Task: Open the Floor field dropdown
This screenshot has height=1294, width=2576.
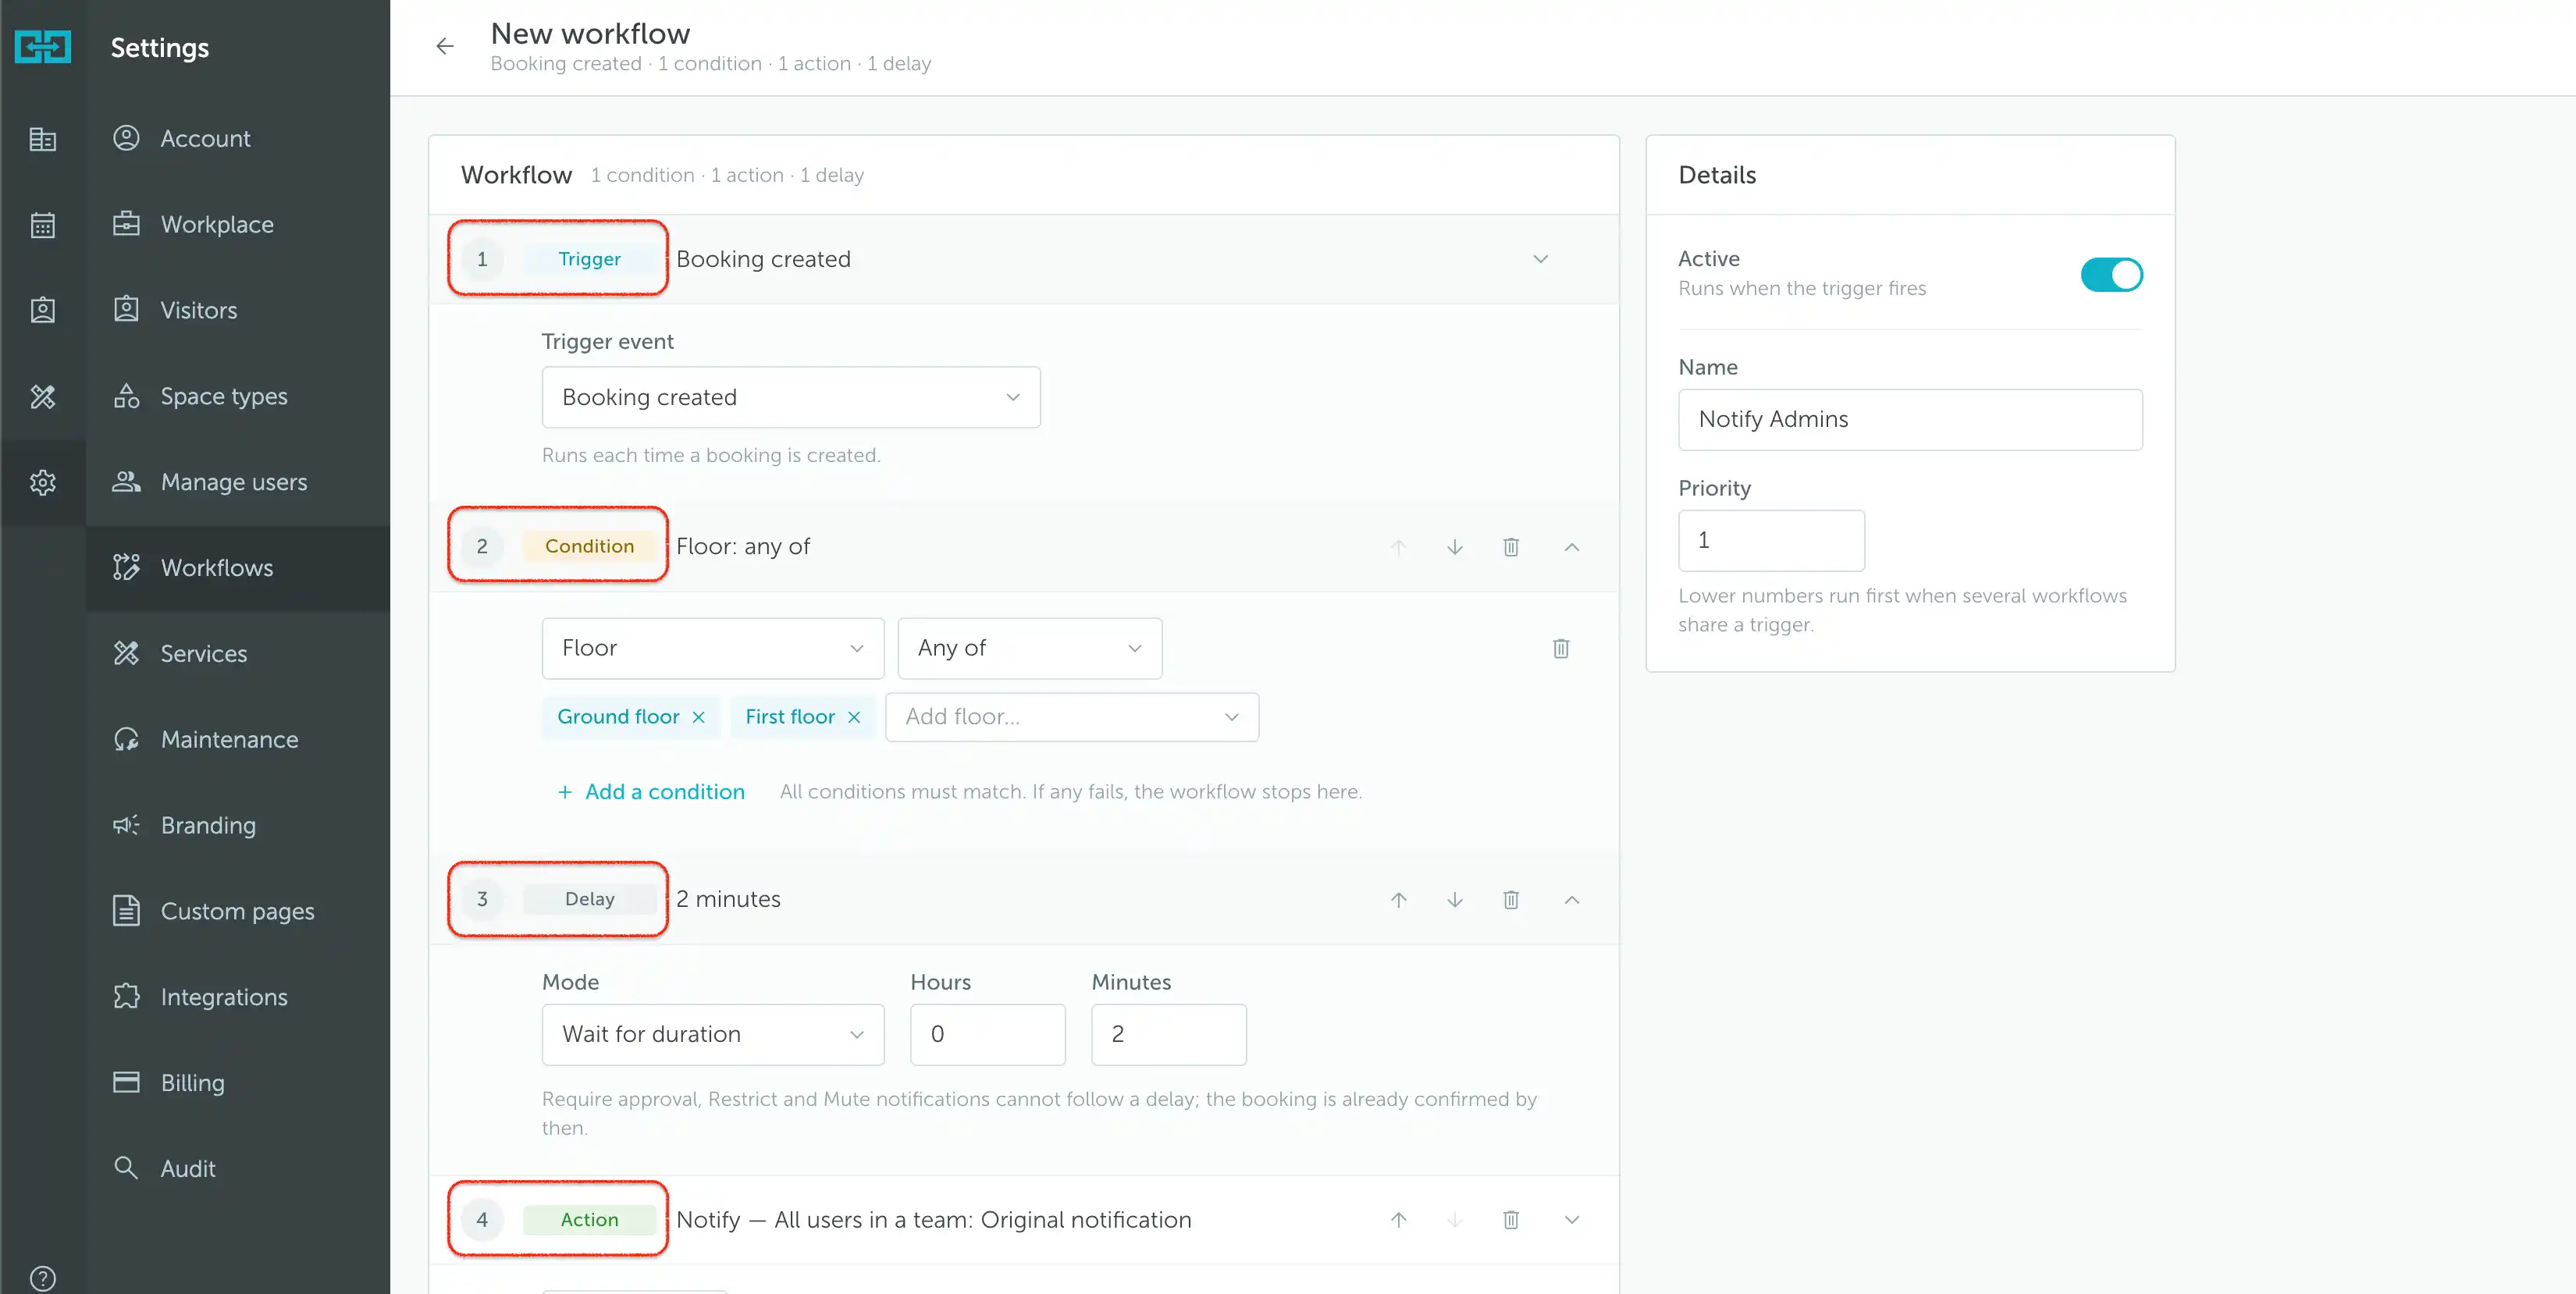Action: (x=713, y=648)
